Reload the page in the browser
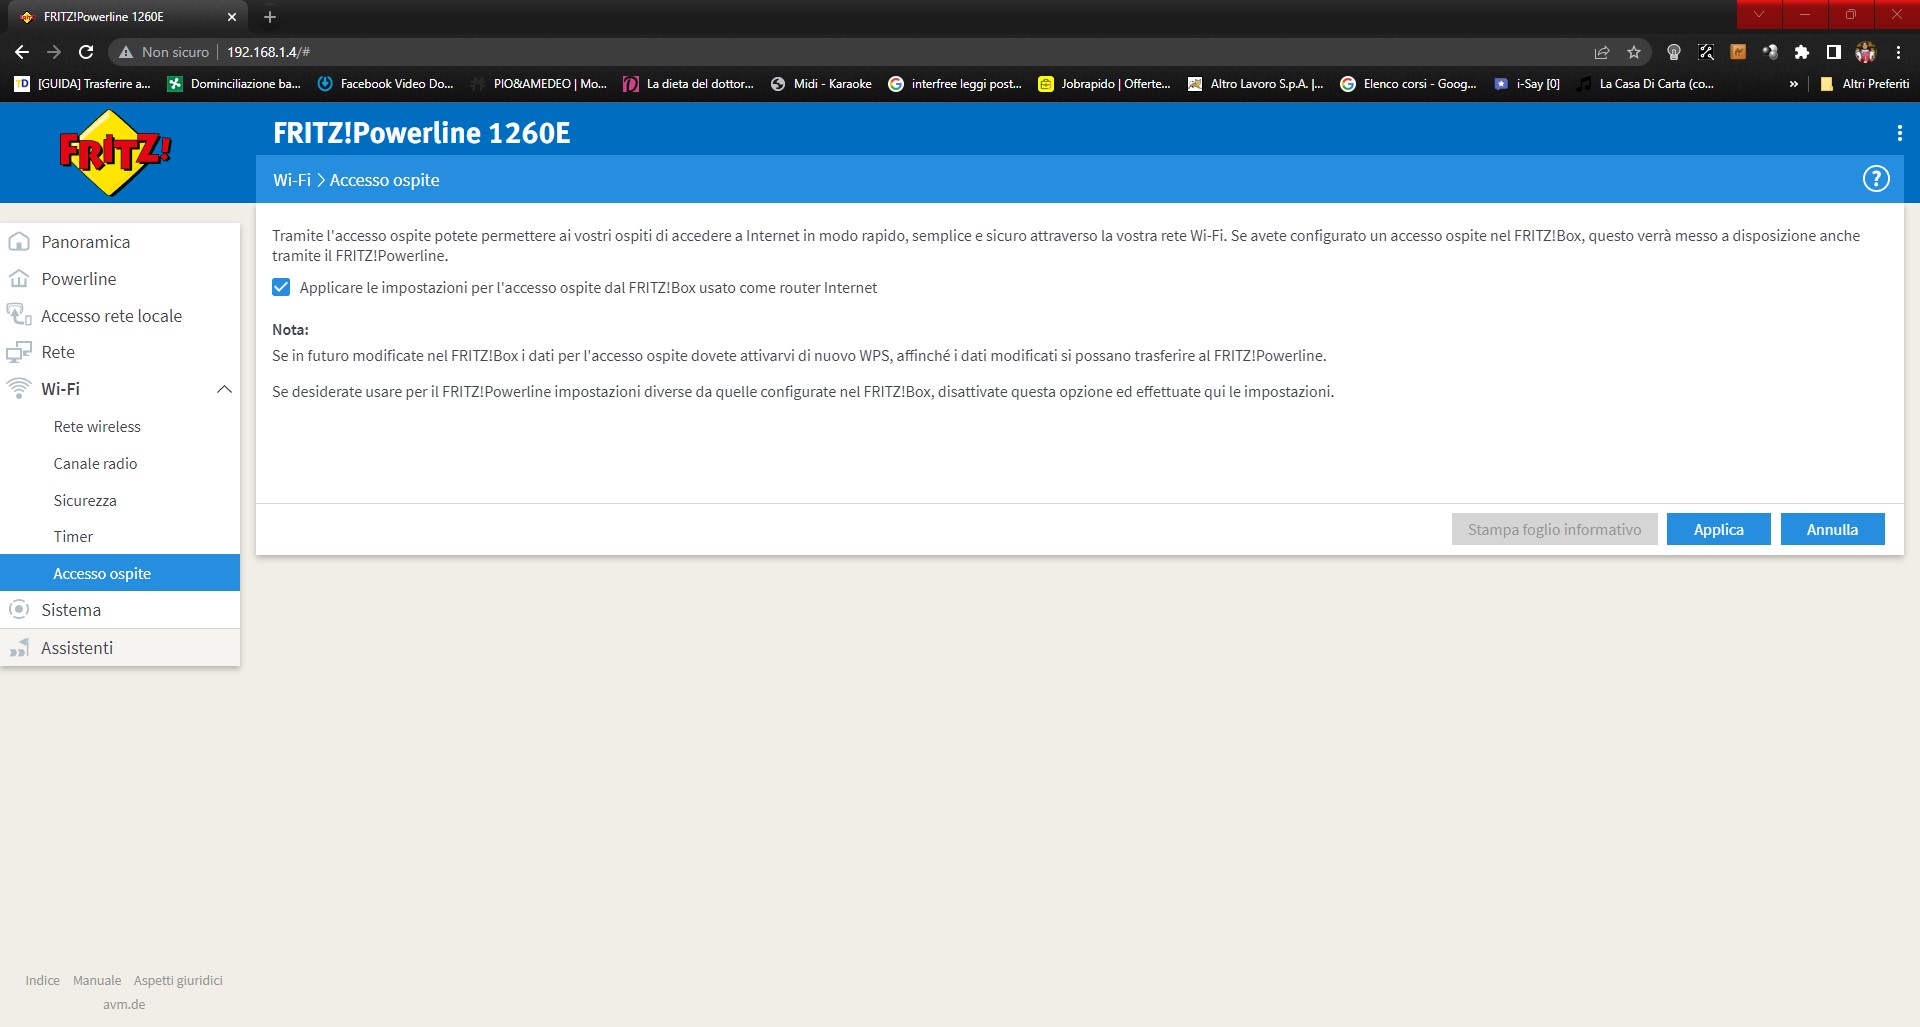The width and height of the screenshot is (1920, 1027). tap(86, 52)
